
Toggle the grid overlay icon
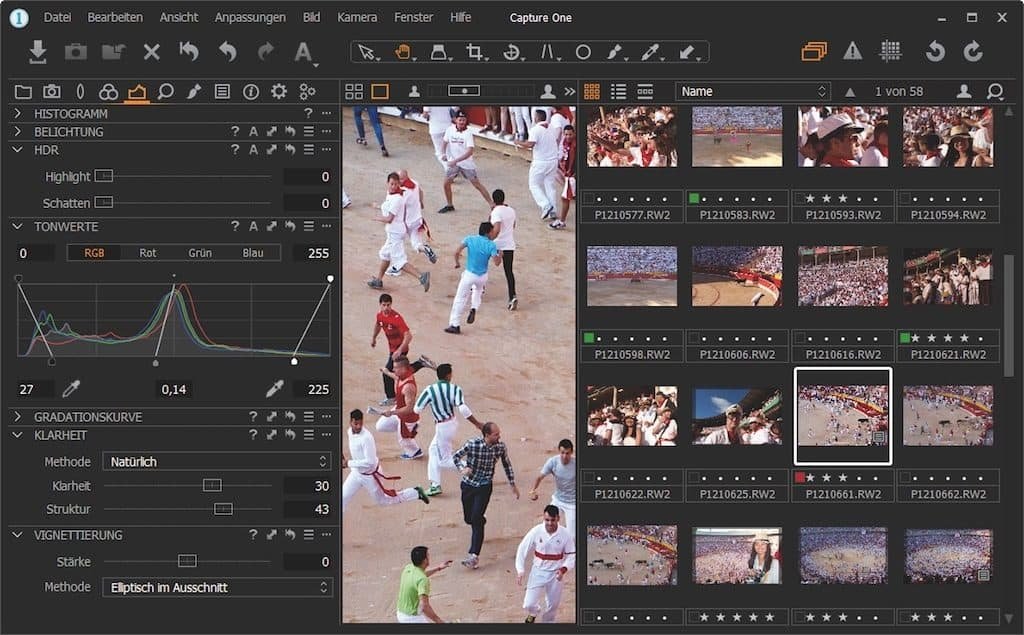pos(890,52)
